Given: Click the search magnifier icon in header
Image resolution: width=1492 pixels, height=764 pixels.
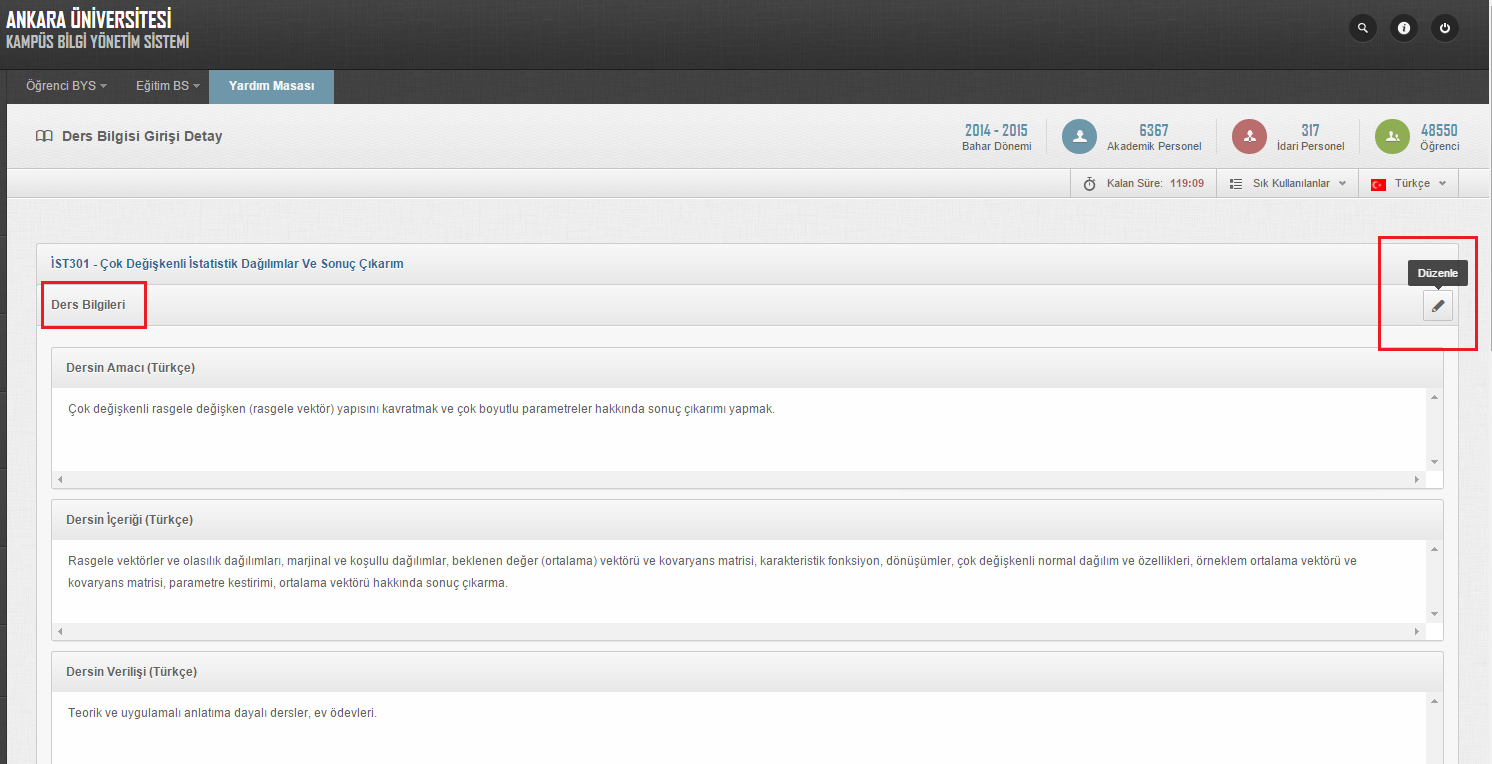Looking at the screenshot, I should click(x=1363, y=28).
